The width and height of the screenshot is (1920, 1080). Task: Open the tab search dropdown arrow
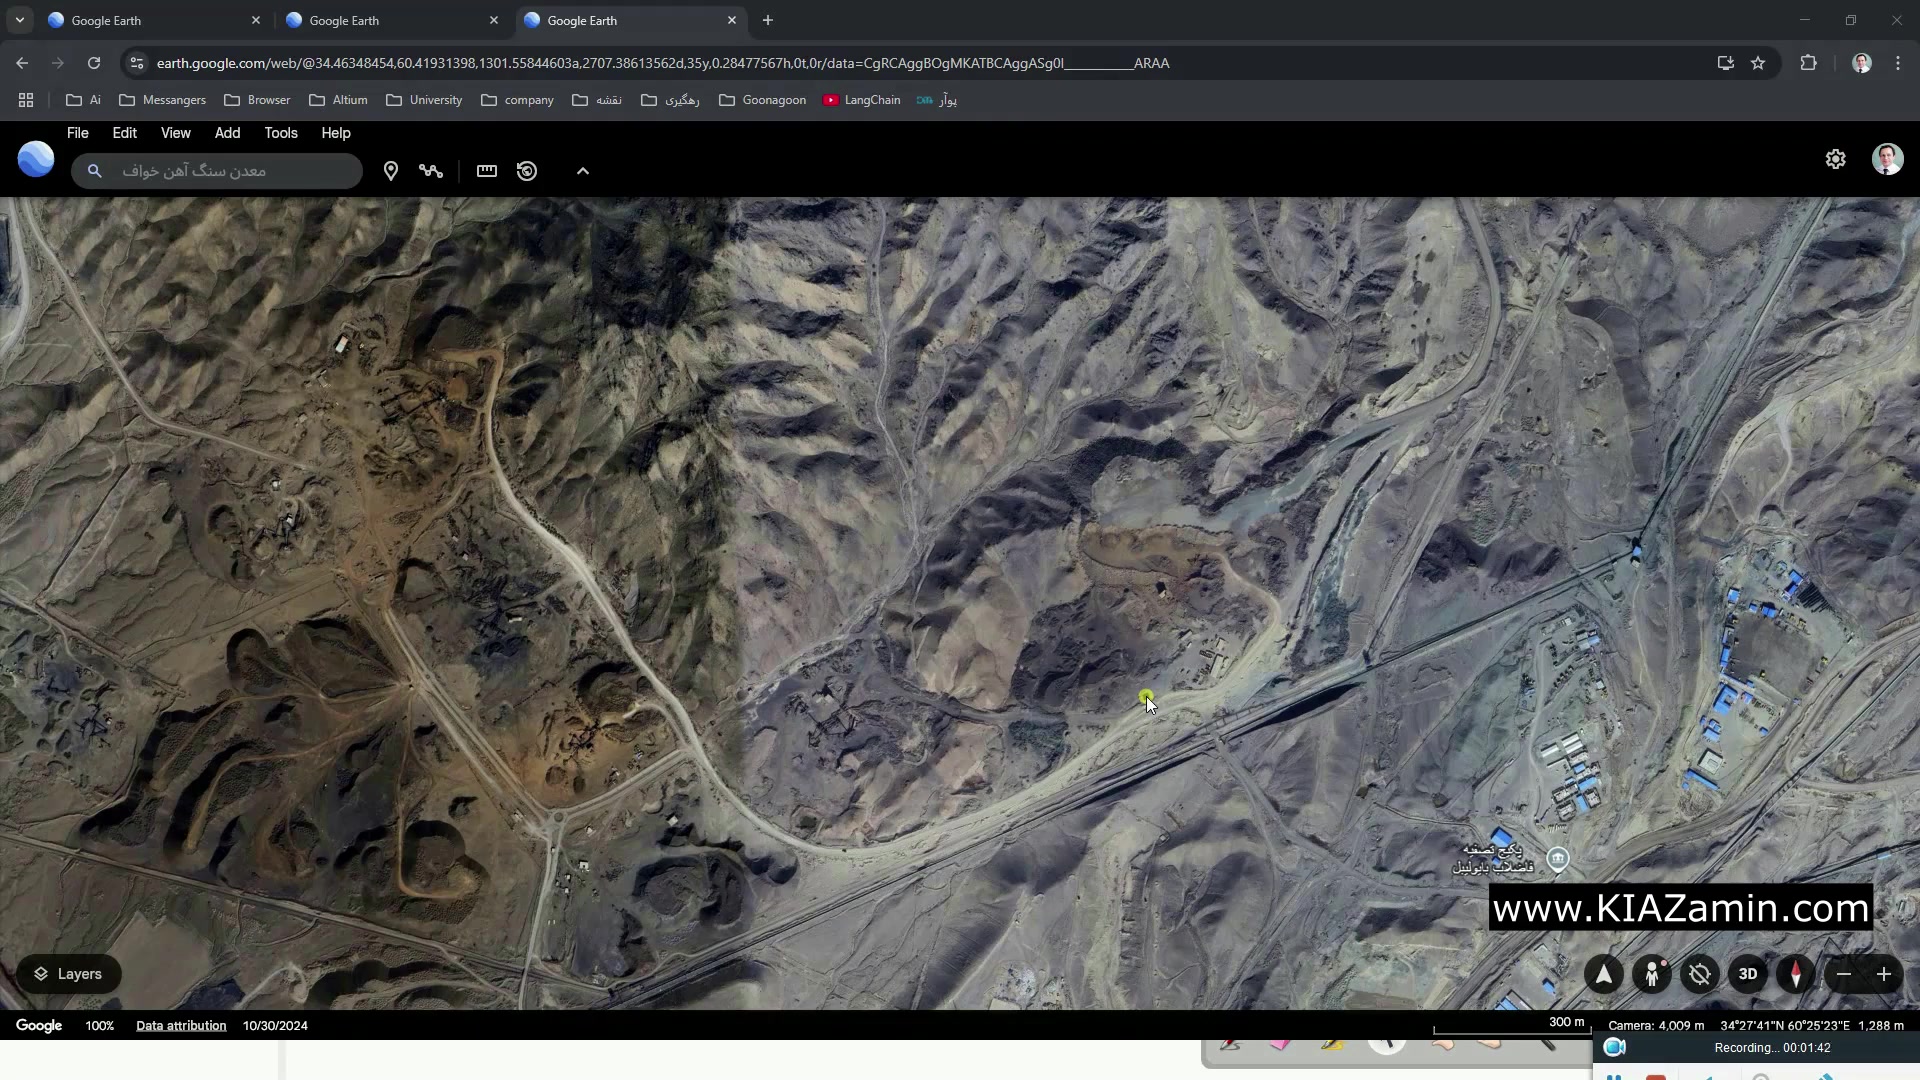[20, 20]
